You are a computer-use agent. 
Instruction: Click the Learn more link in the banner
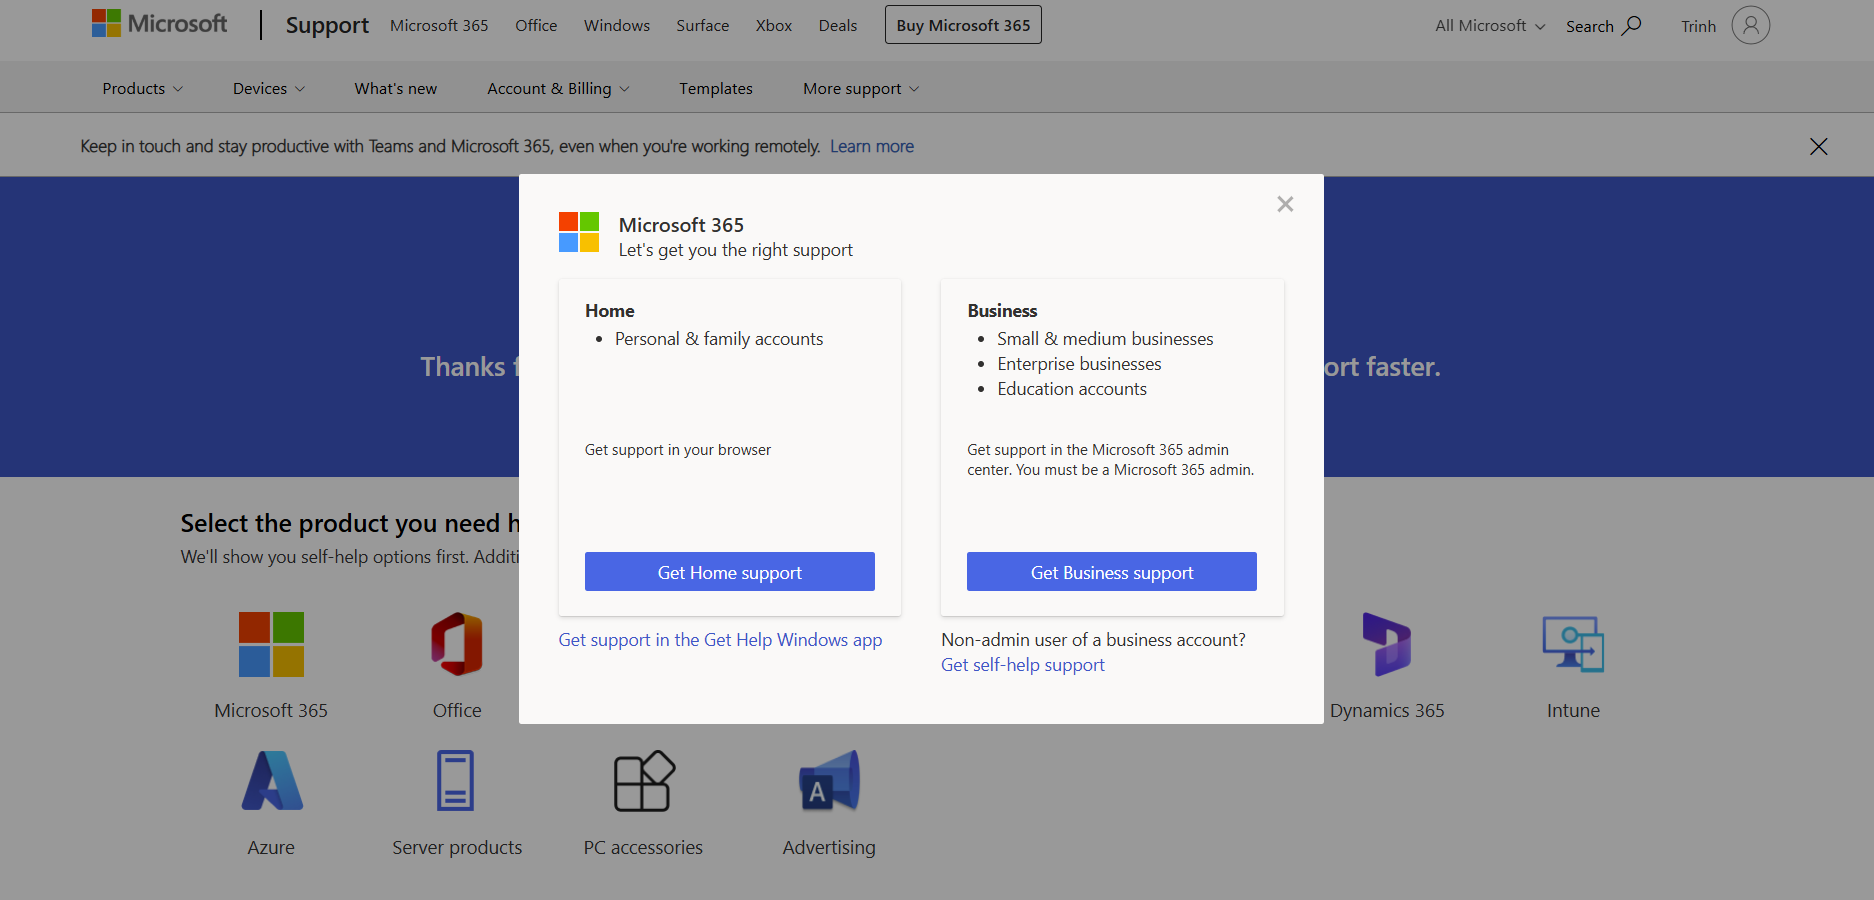point(872,146)
